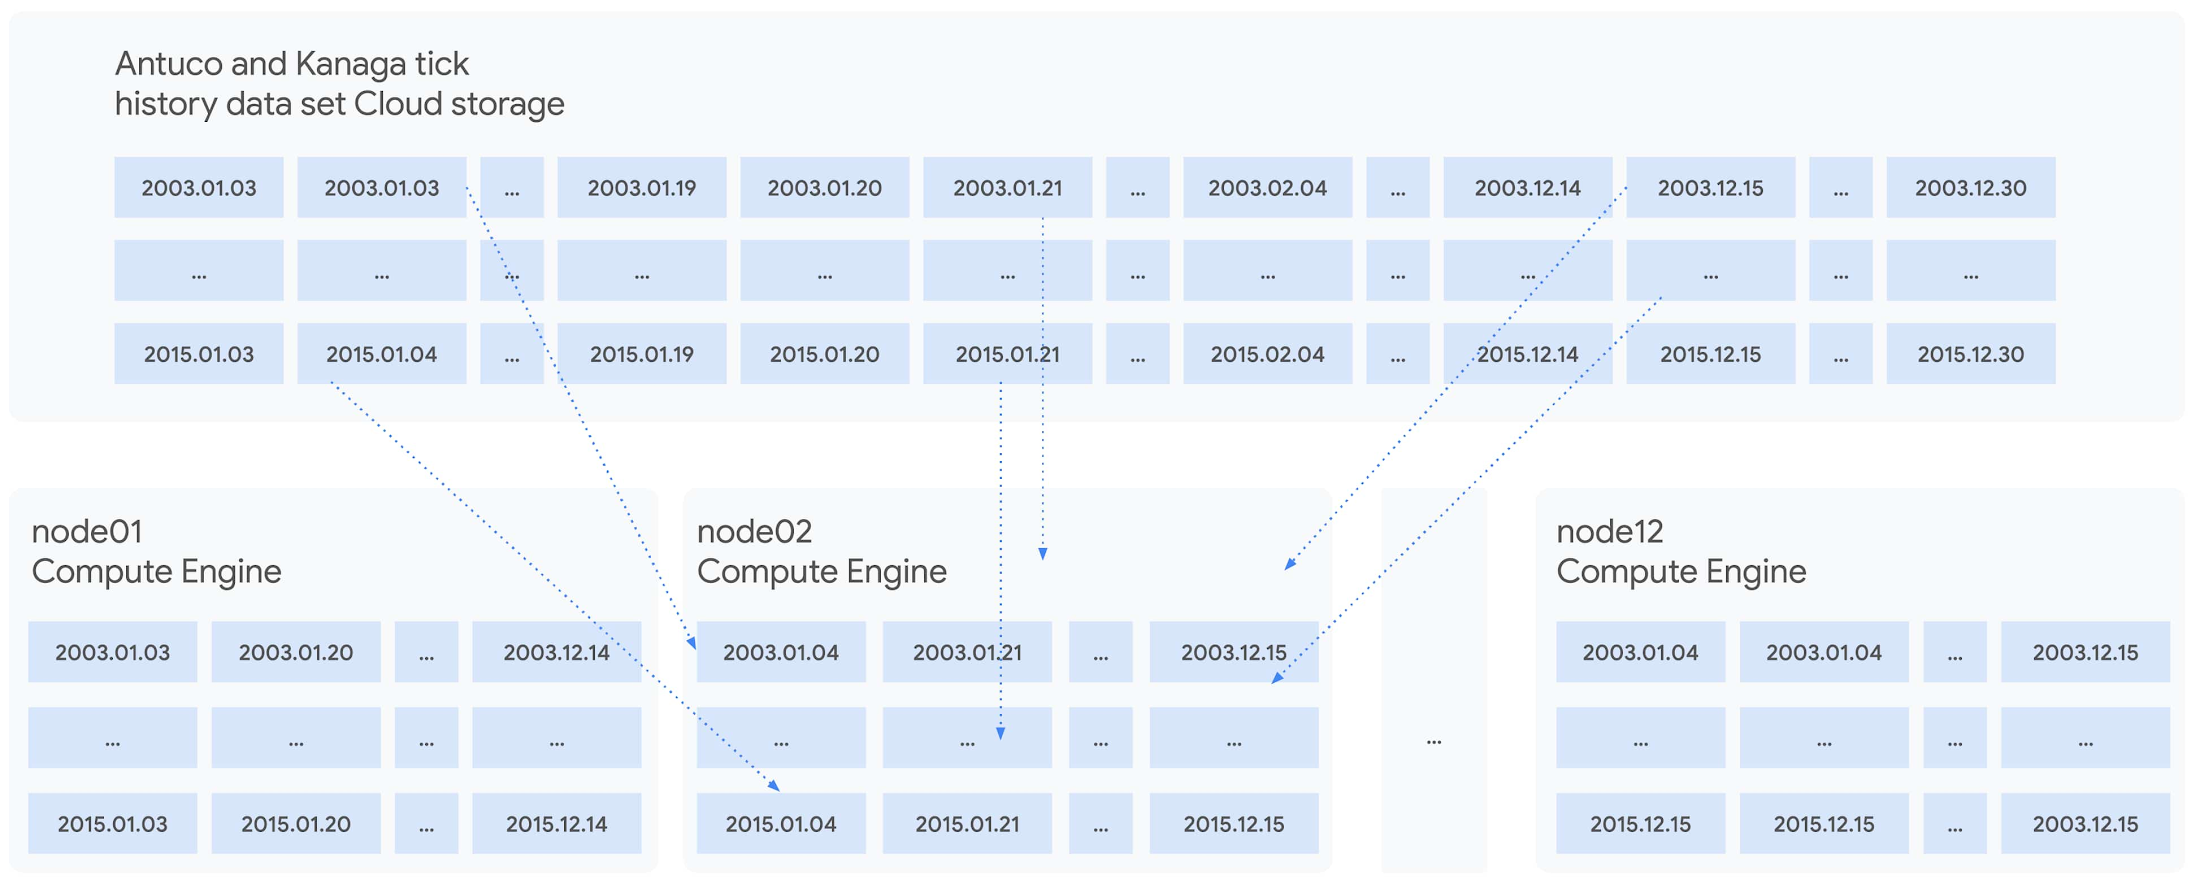Screen dimensions: 2200x884
Task: Click 2015.12.15 cell in Cloud storage
Action: [1711, 353]
